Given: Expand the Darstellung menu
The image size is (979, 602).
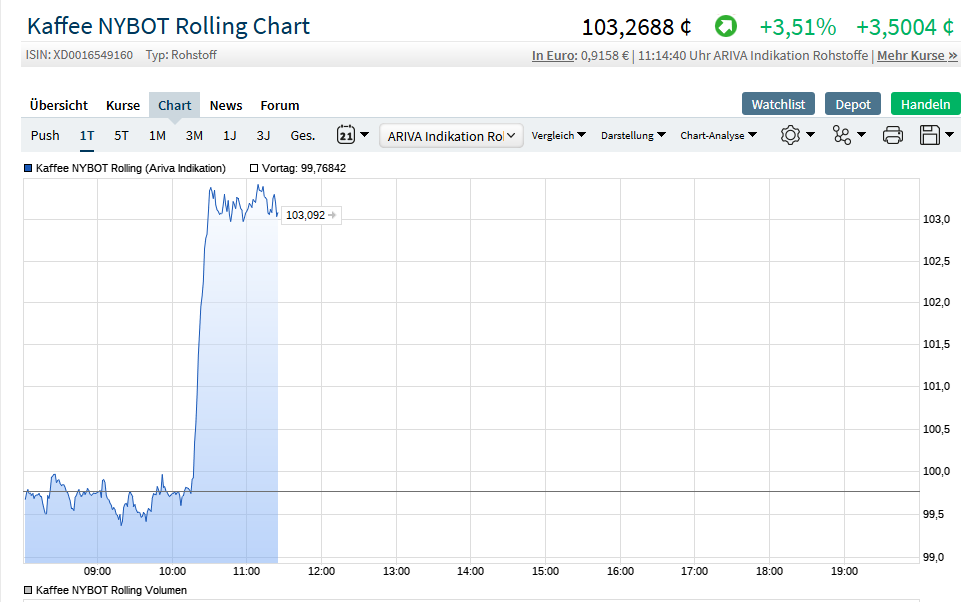Looking at the screenshot, I should pos(633,135).
